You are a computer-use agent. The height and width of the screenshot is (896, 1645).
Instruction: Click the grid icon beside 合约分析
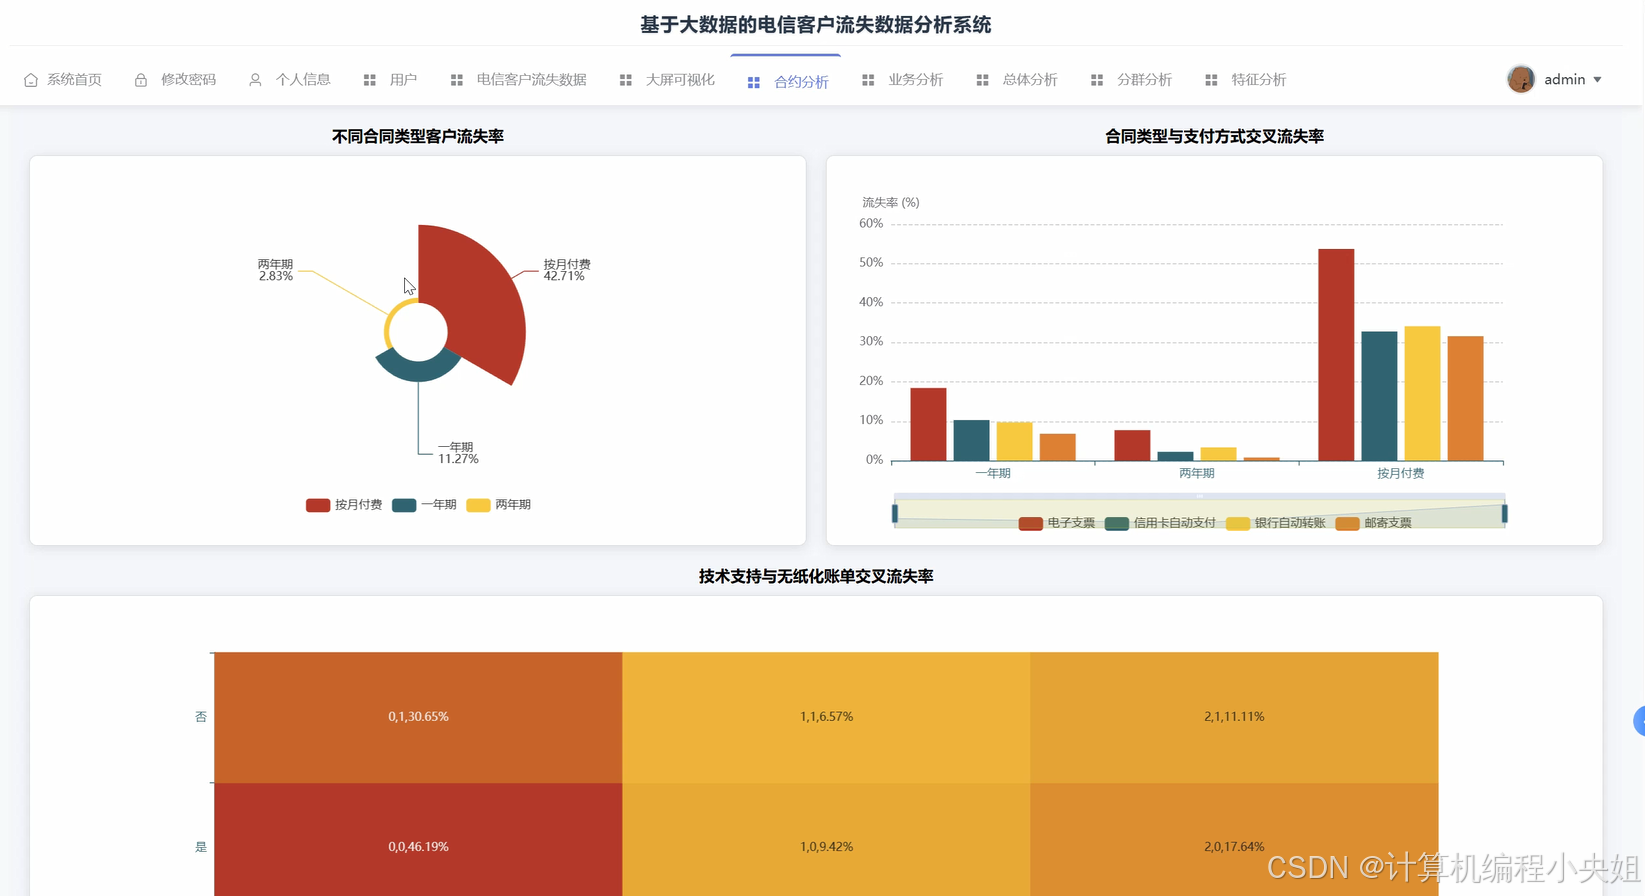754,83
